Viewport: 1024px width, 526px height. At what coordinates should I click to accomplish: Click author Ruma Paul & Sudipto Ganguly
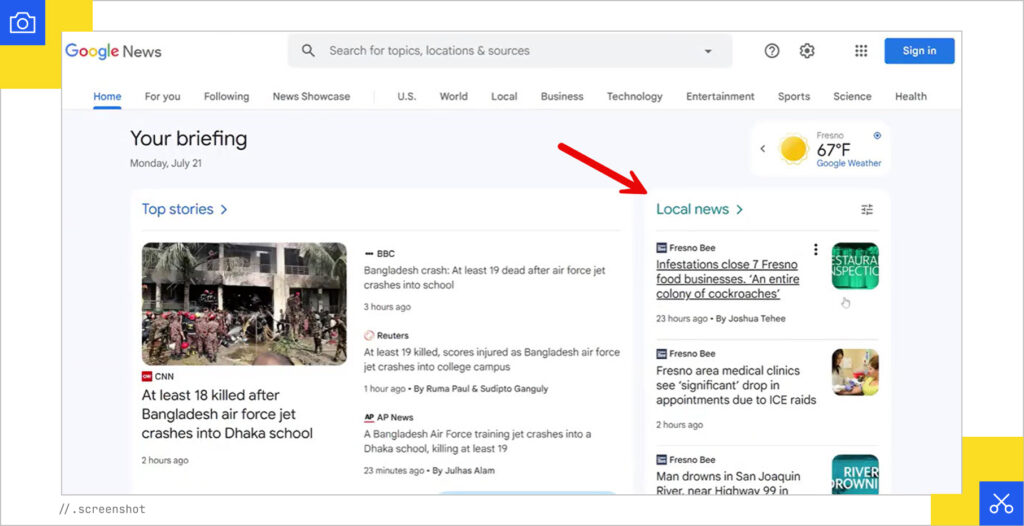(x=487, y=389)
